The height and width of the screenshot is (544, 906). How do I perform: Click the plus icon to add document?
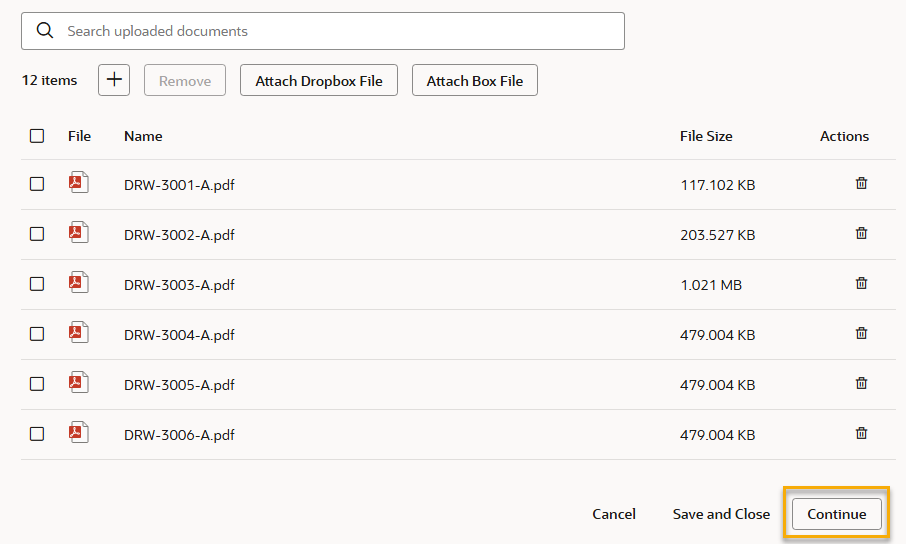(114, 80)
